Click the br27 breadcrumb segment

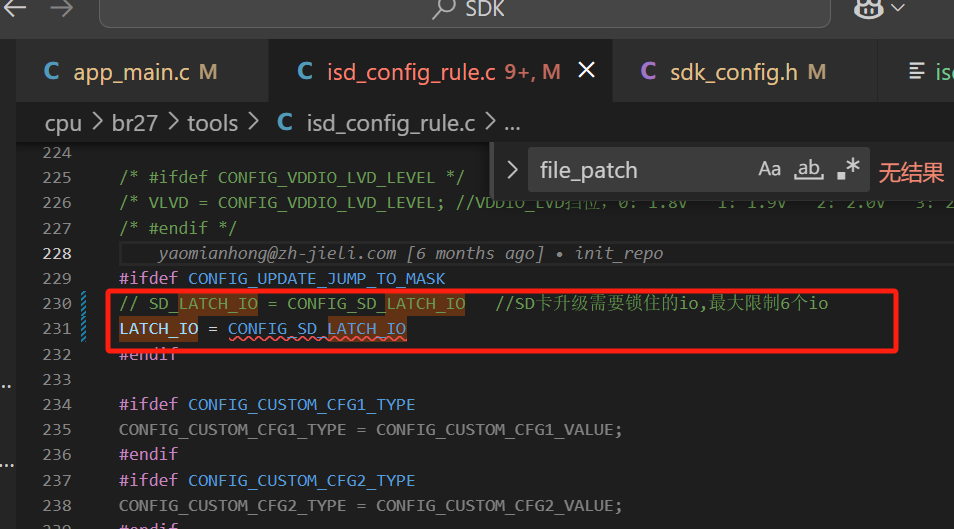134,124
